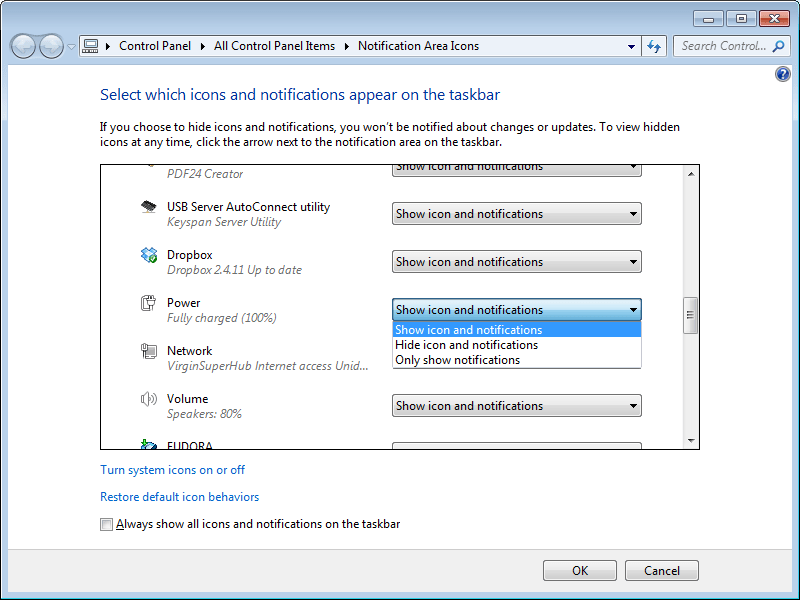Click Restore default icon behaviors link
The height and width of the screenshot is (600, 800).
click(180, 497)
